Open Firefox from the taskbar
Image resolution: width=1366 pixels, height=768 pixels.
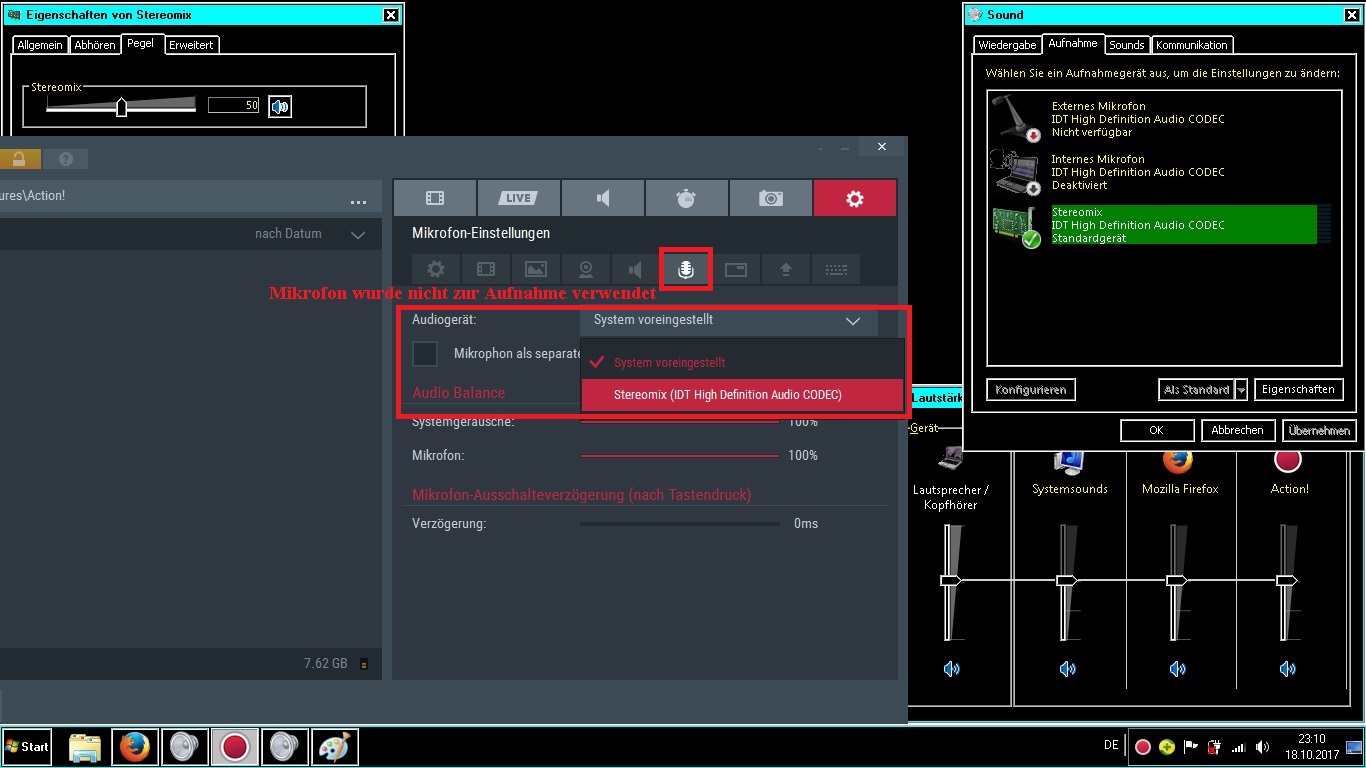pyautogui.click(x=134, y=747)
